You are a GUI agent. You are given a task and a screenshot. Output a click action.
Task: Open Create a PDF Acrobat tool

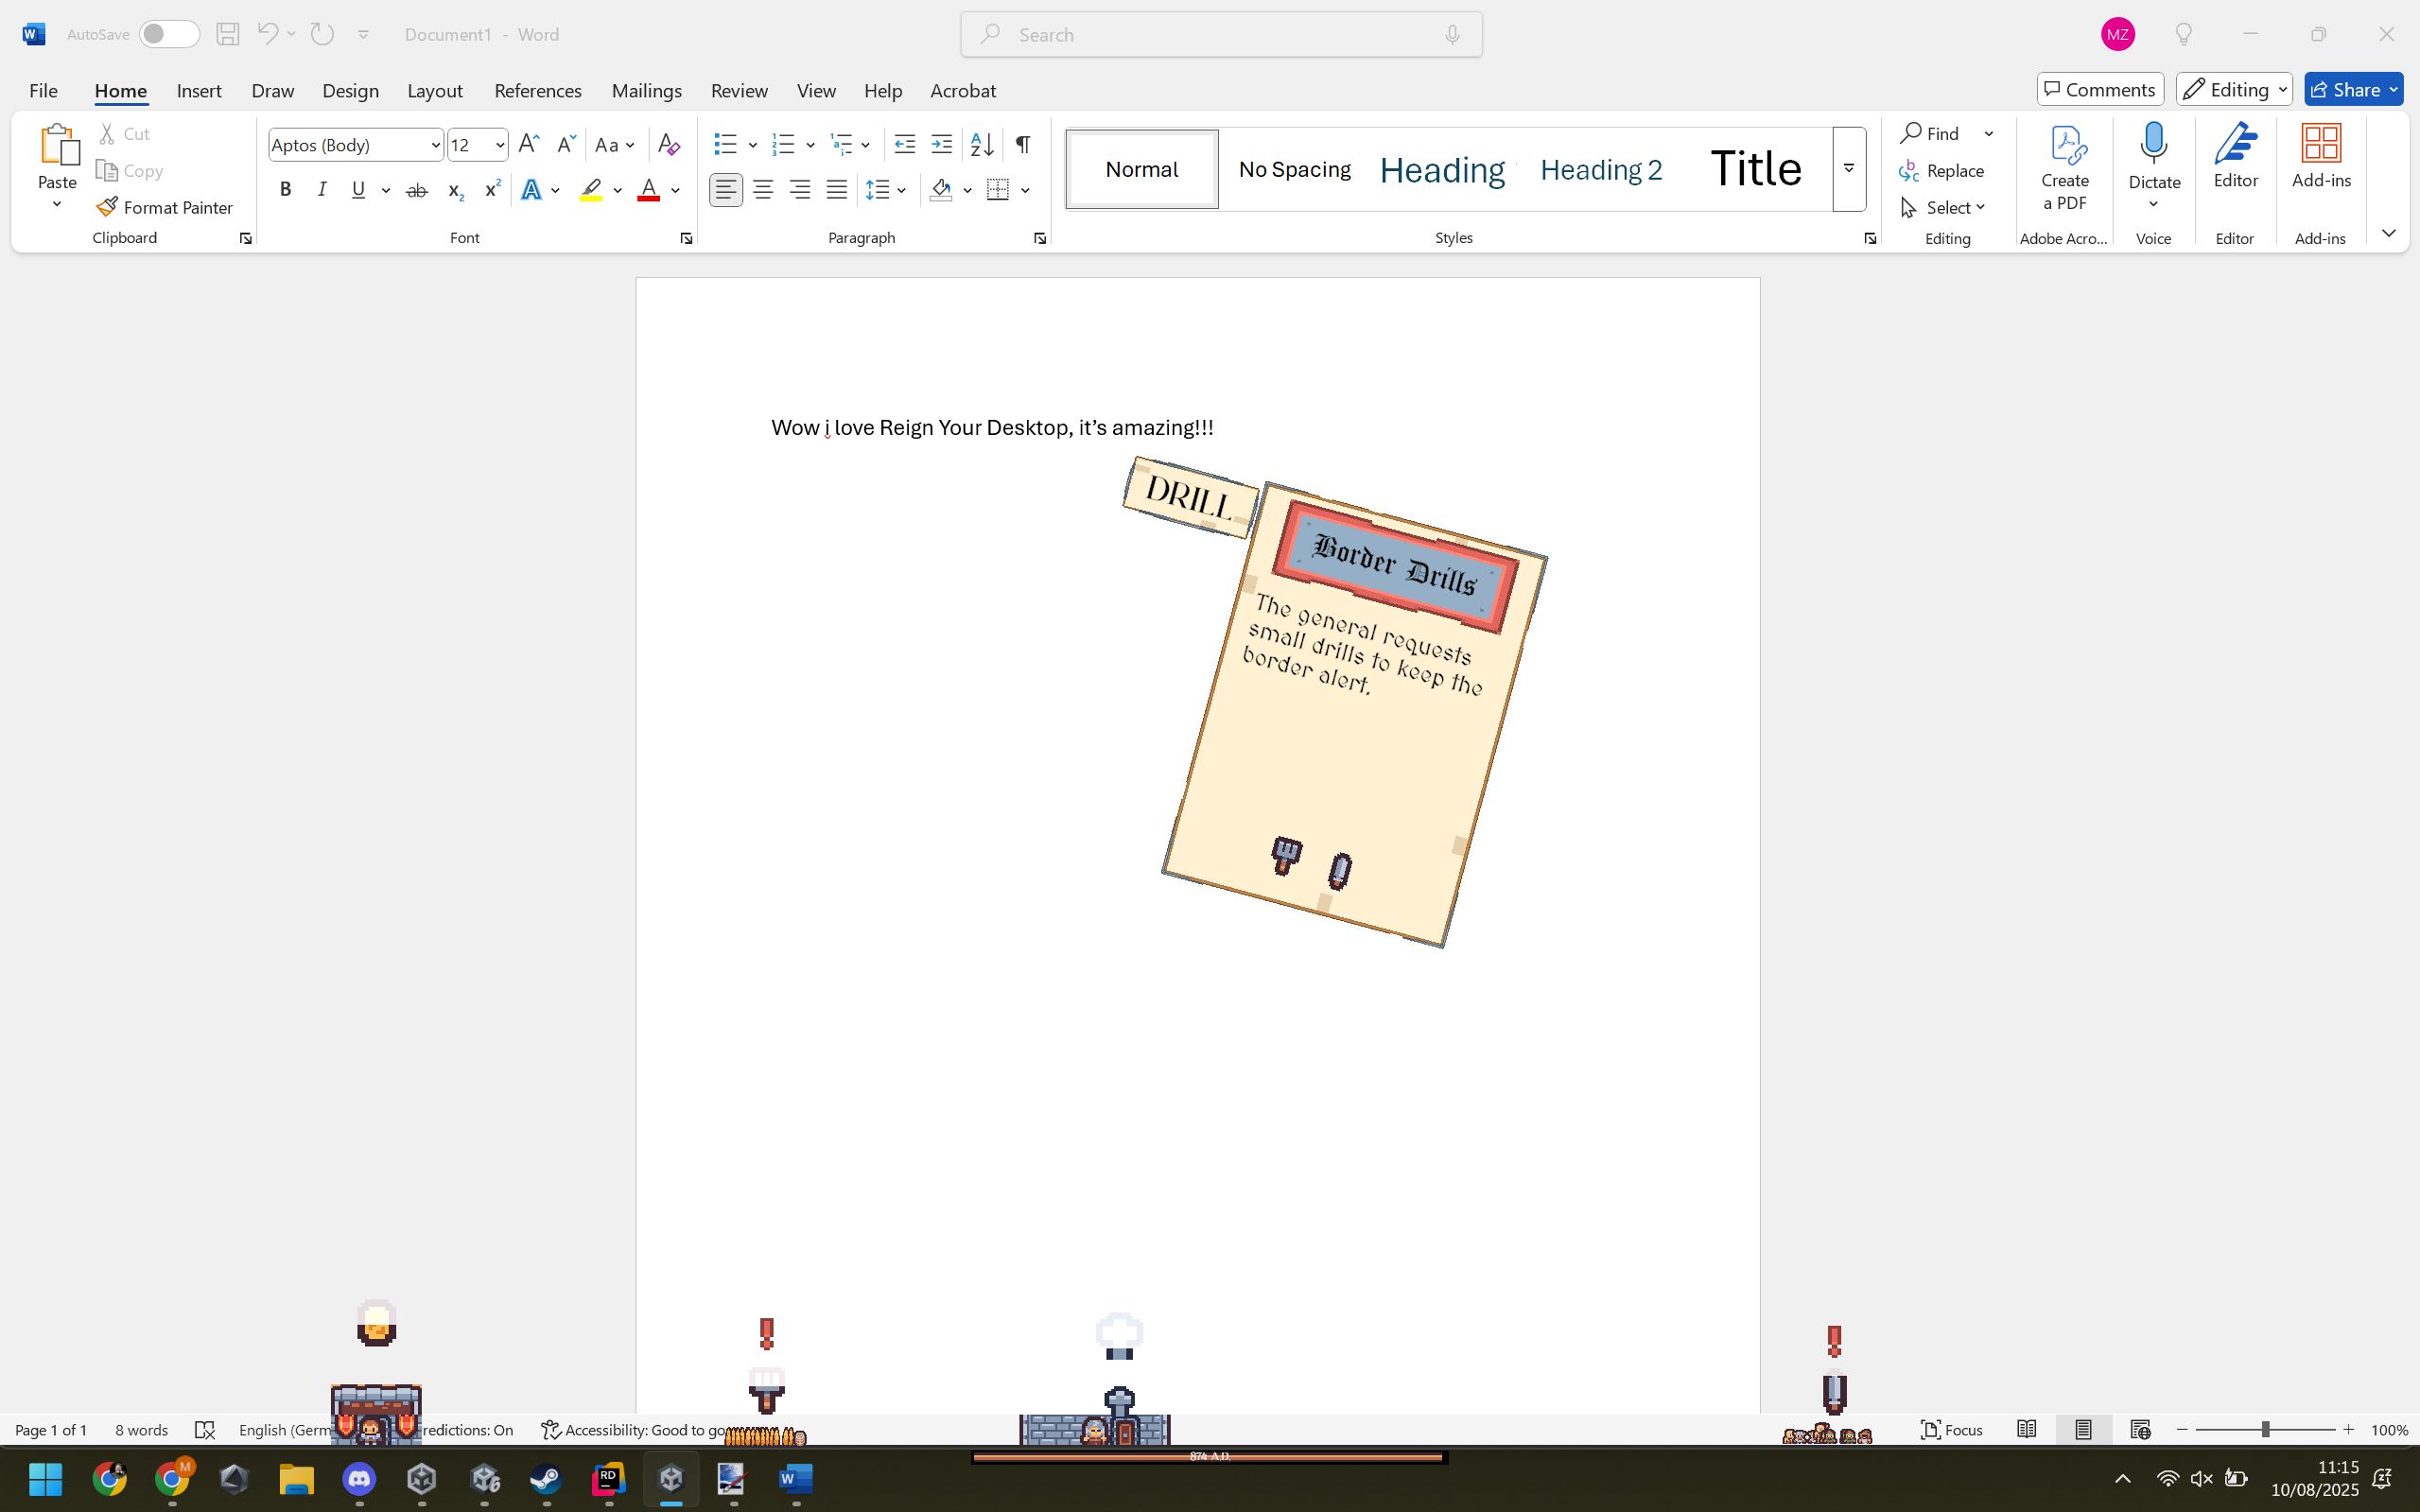point(2065,168)
